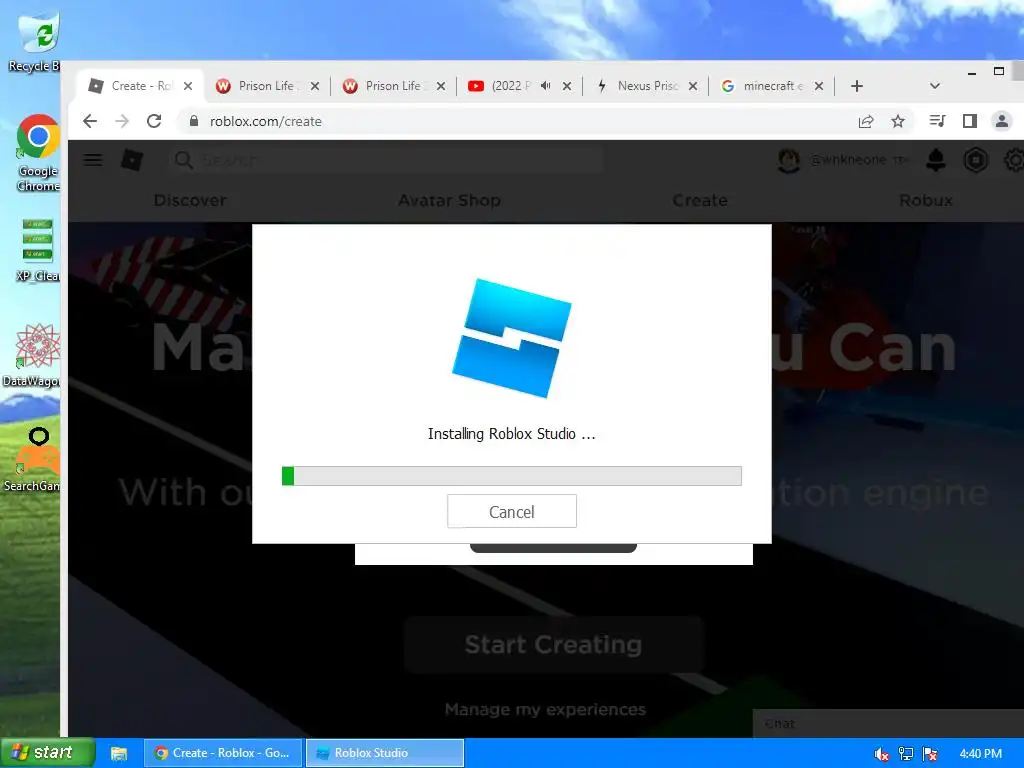Click the 4:40 PM clock
This screenshot has width=1024, height=768.
tap(980, 754)
